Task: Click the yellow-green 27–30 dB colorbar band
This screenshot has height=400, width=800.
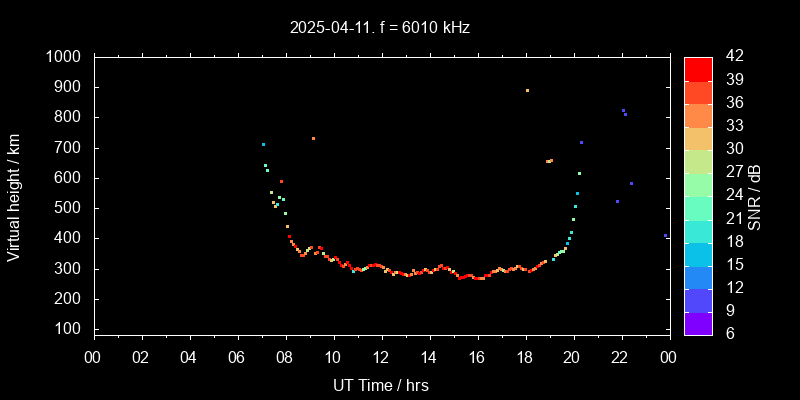Action: (x=698, y=161)
